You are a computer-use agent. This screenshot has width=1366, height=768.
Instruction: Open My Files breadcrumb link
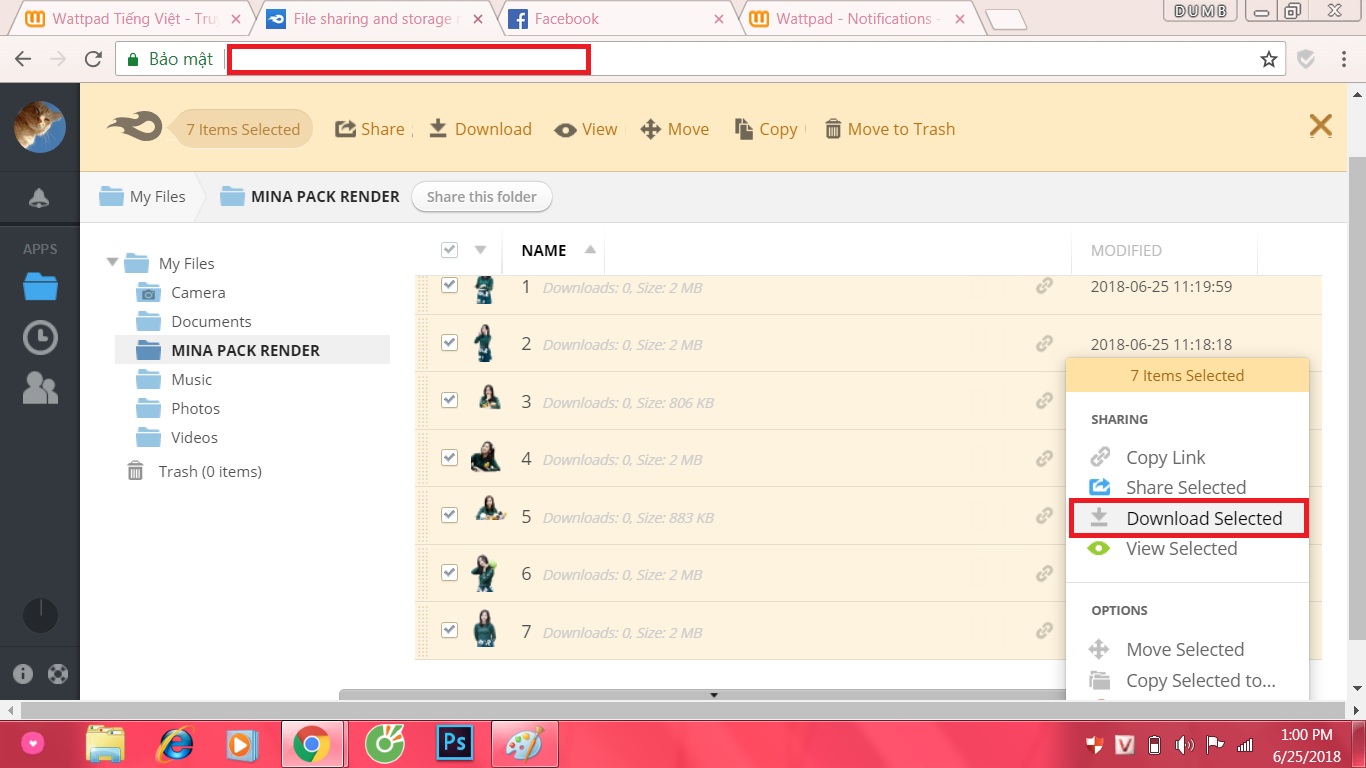pyautogui.click(x=142, y=197)
